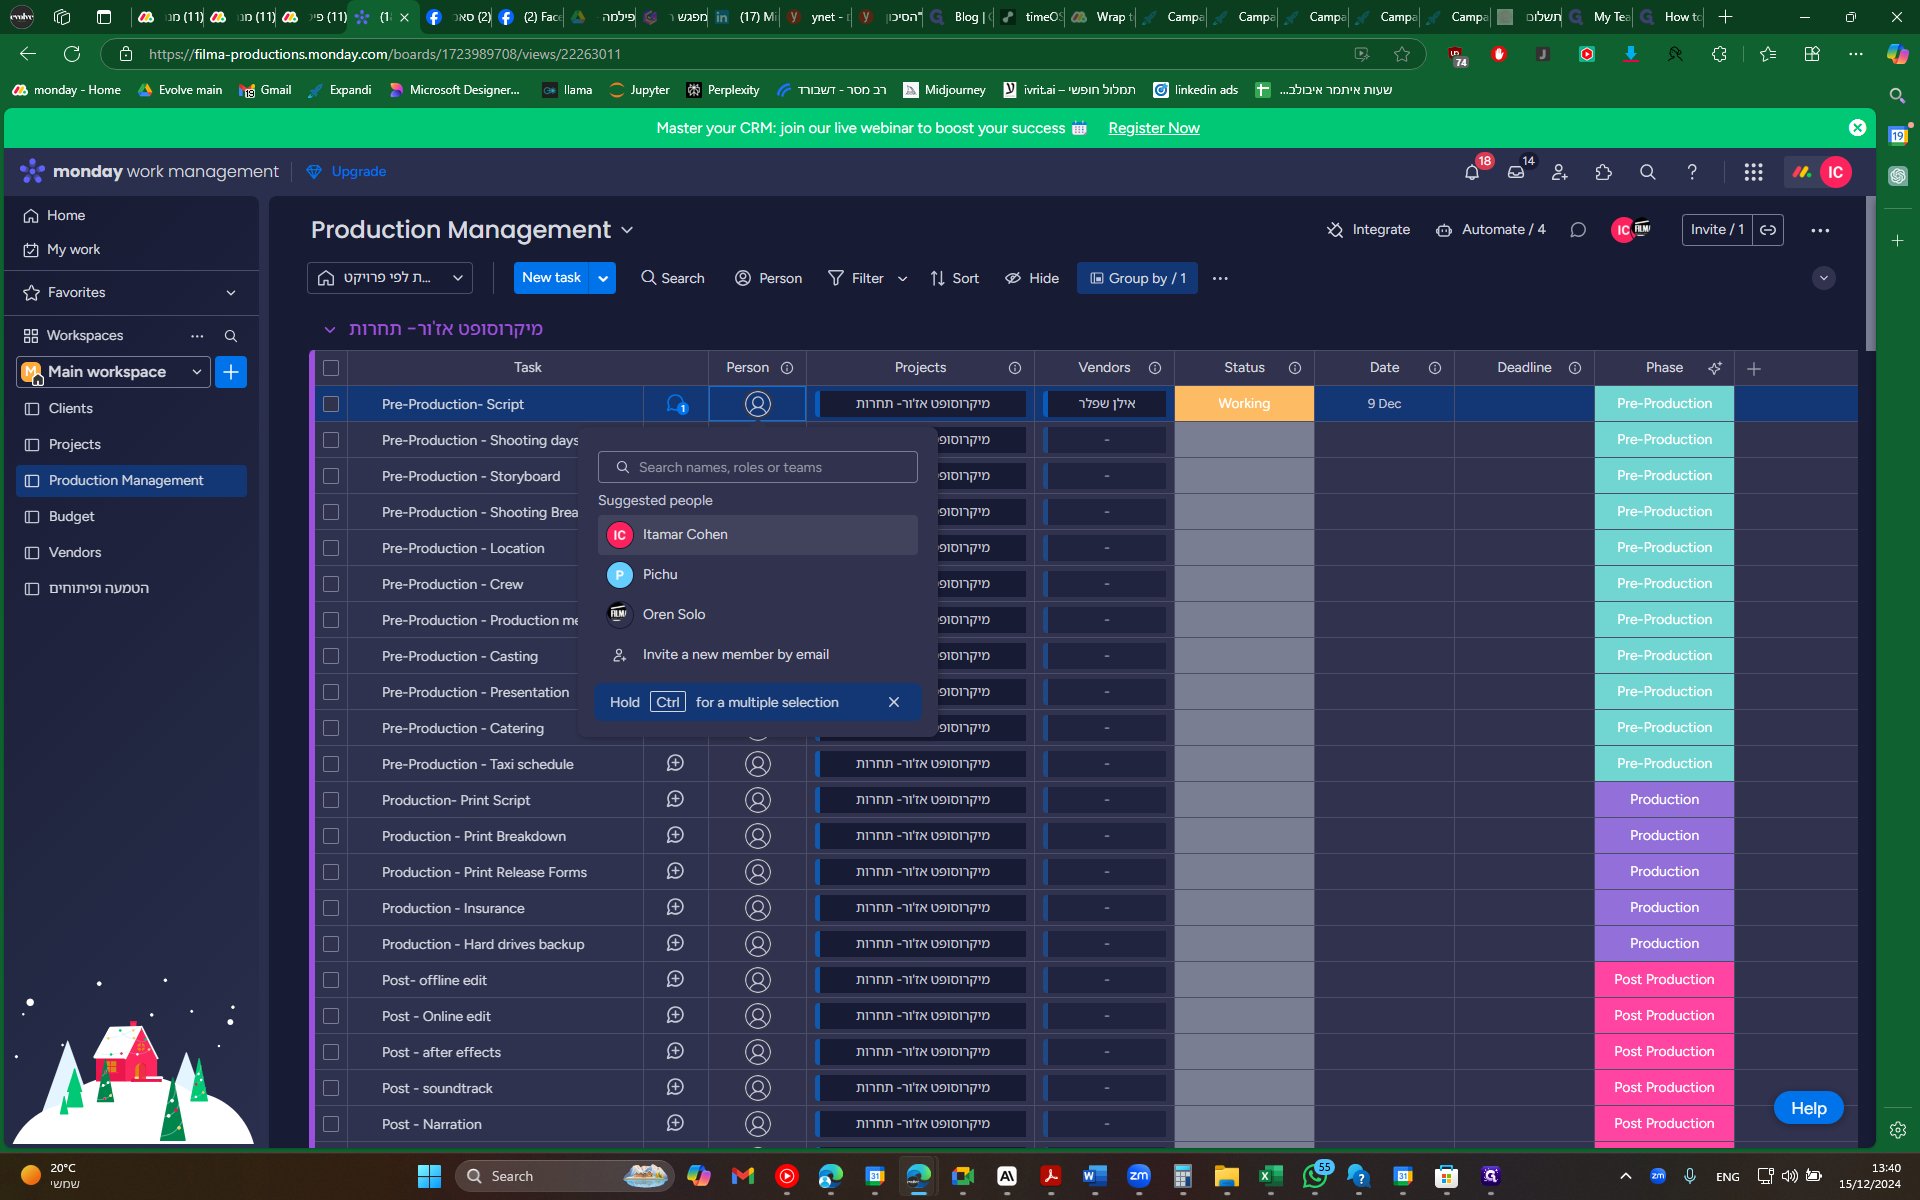The width and height of the screenshot is (1920, 1200).
Task: Check the Pre-Production - Location row checkbox
Action: coord(331,548)
